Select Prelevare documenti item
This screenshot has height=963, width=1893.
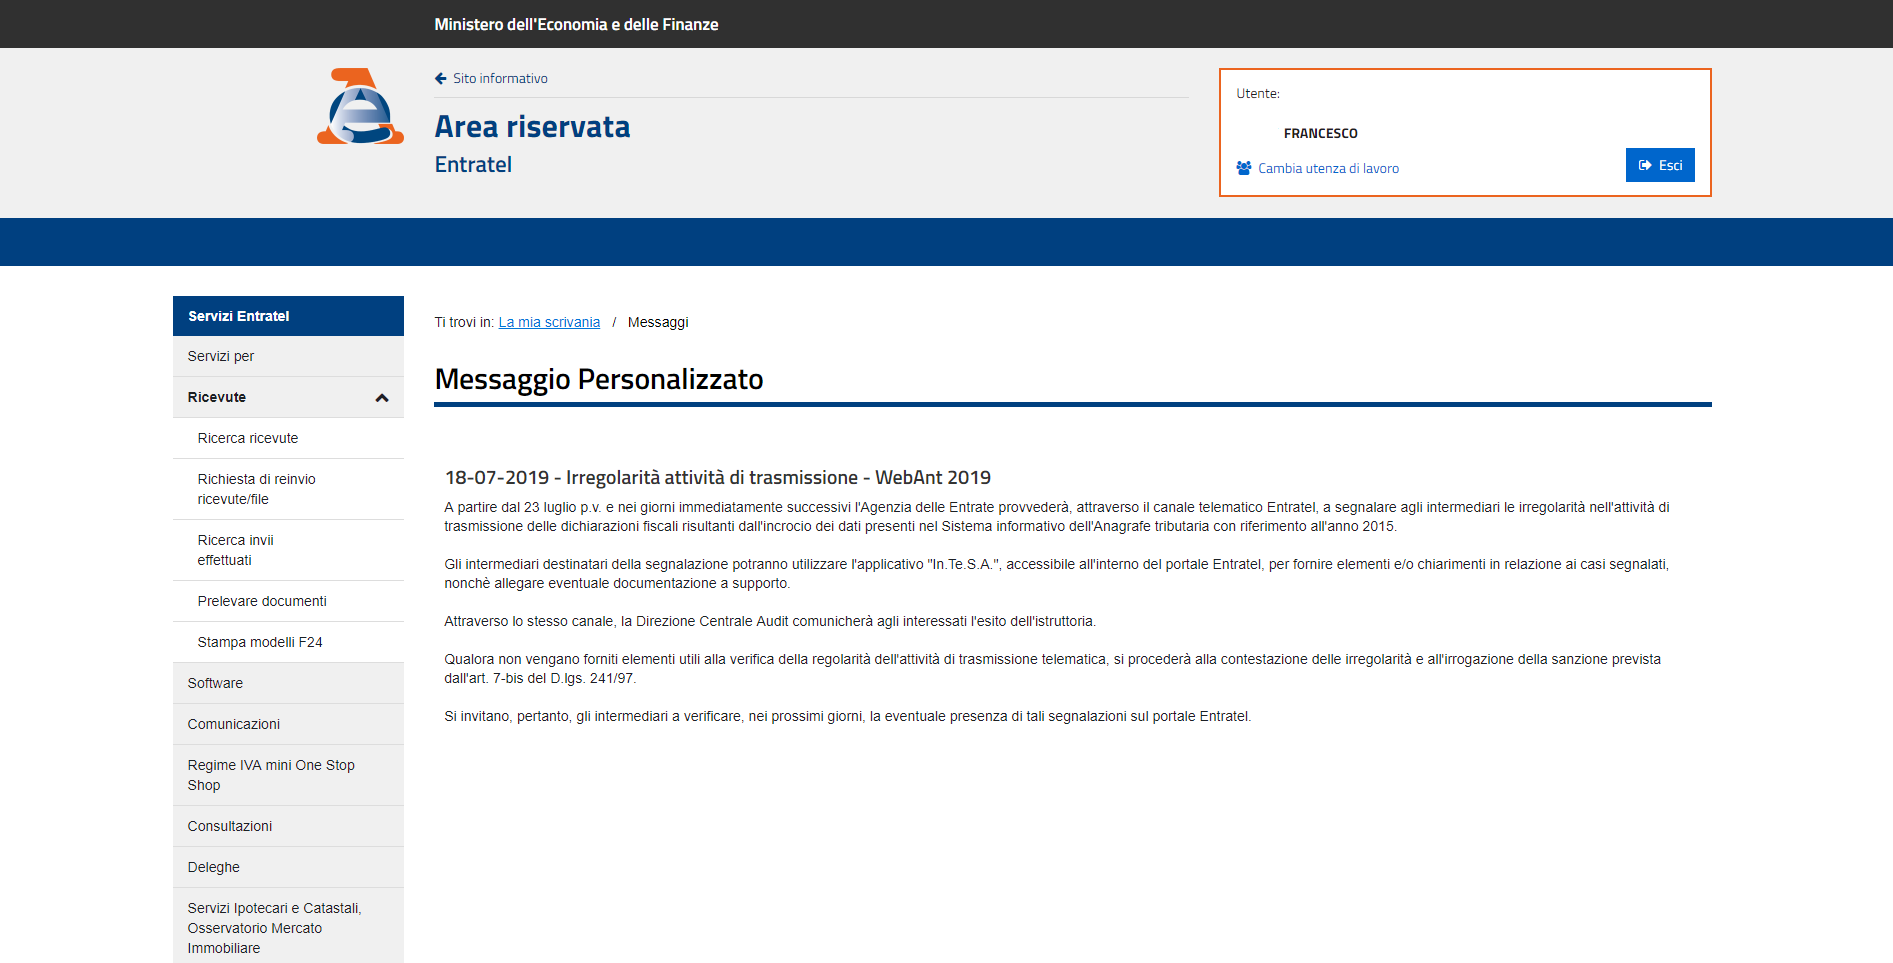click(x=288, y=601)
